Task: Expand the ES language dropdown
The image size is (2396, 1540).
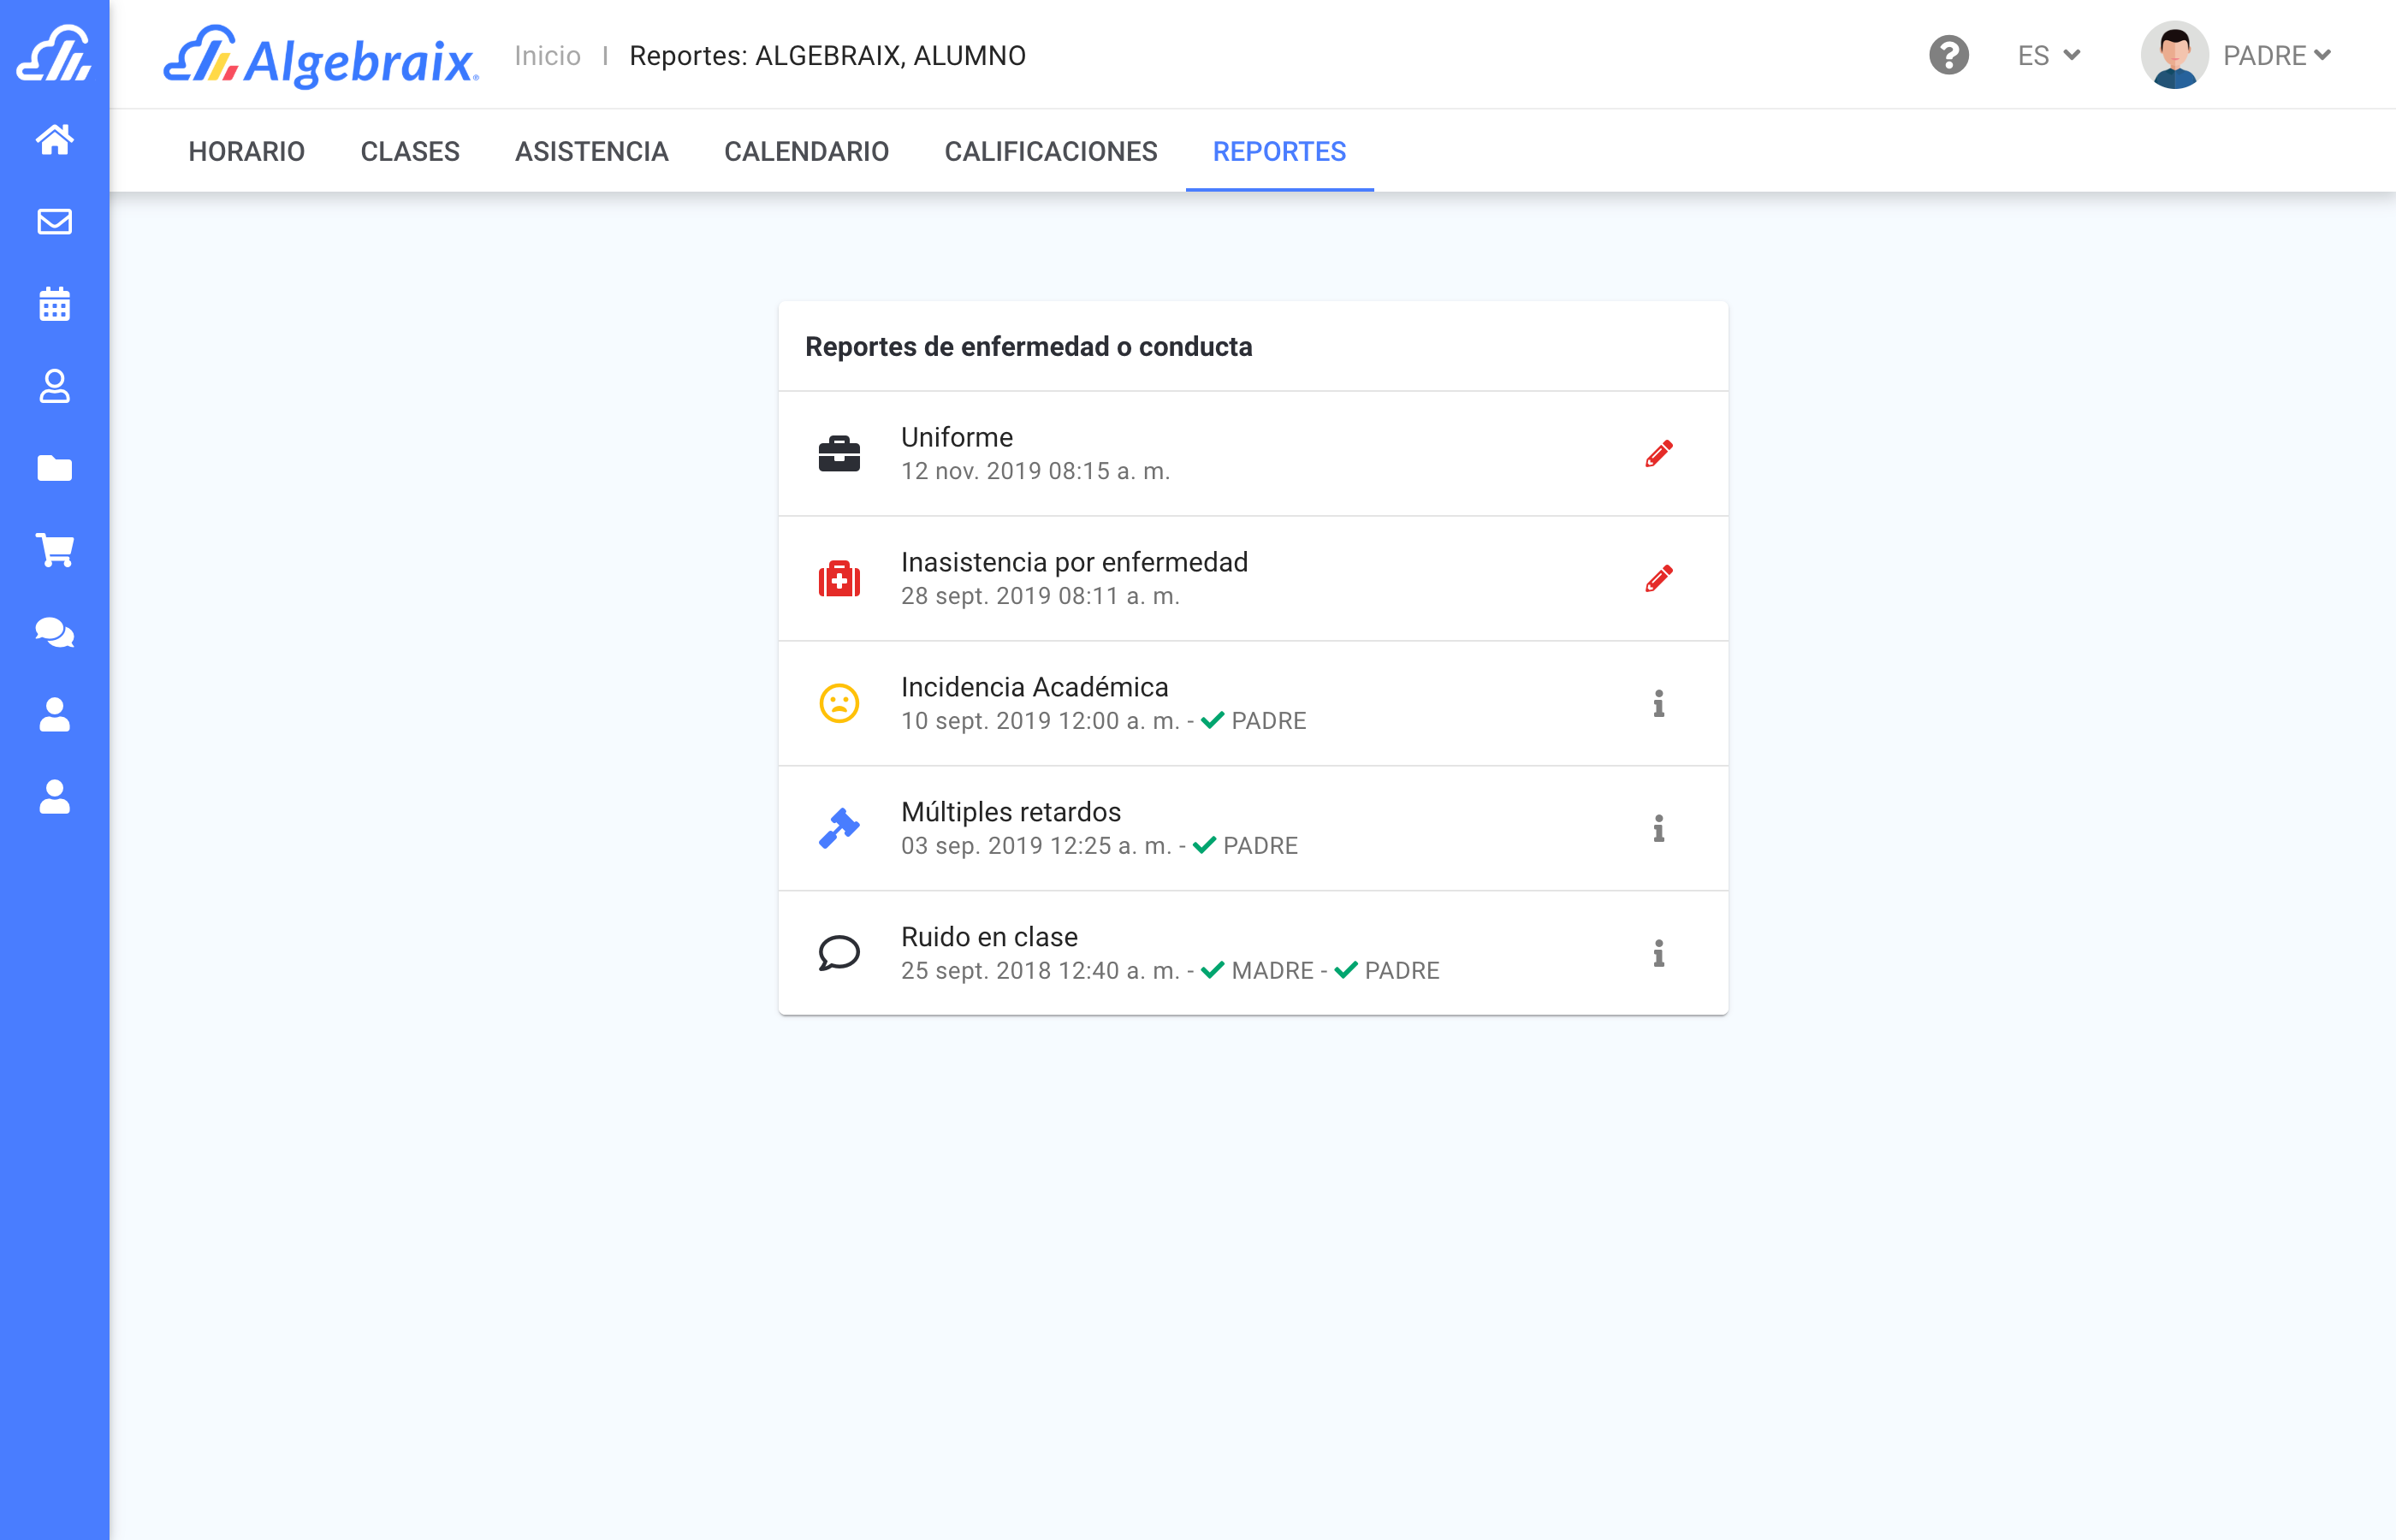Action: pyautogui.click(x=2048, y=55)
